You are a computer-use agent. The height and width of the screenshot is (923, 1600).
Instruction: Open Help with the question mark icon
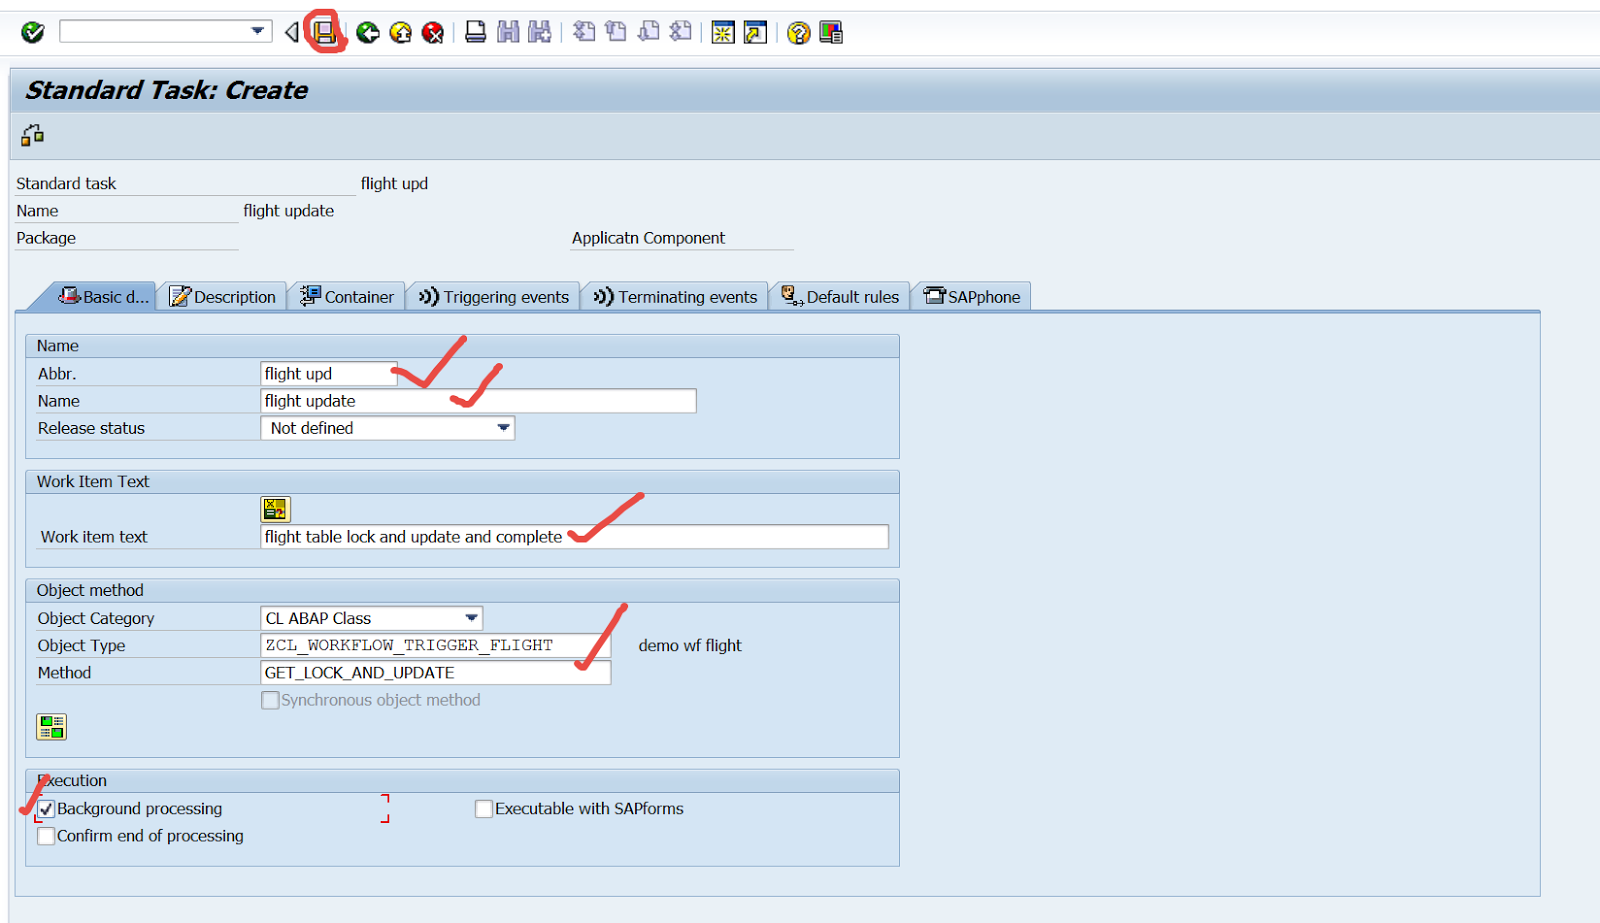[x=798, y=33]
